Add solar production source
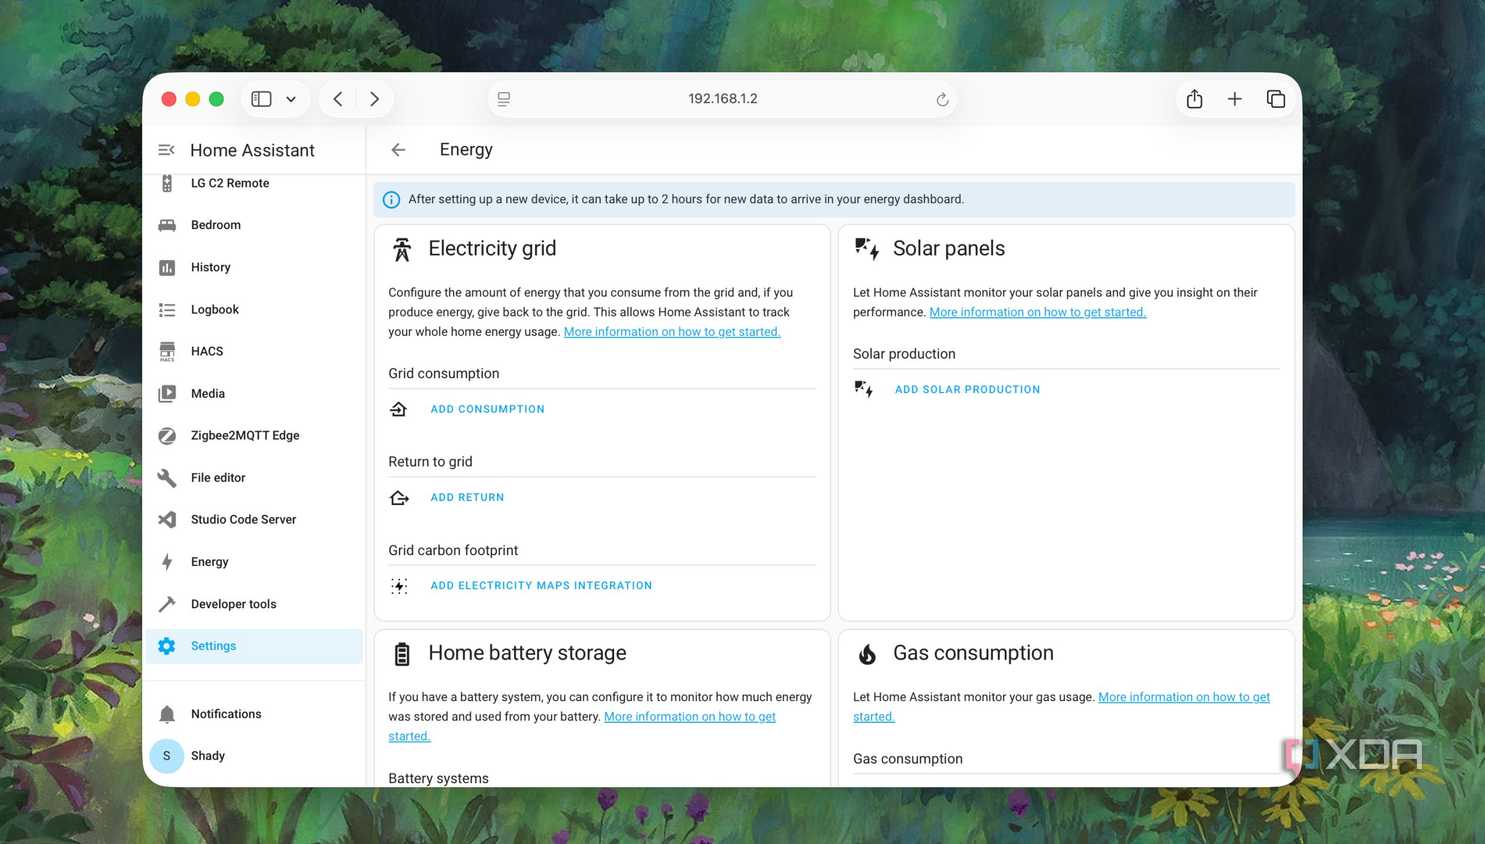 point(967,390)
